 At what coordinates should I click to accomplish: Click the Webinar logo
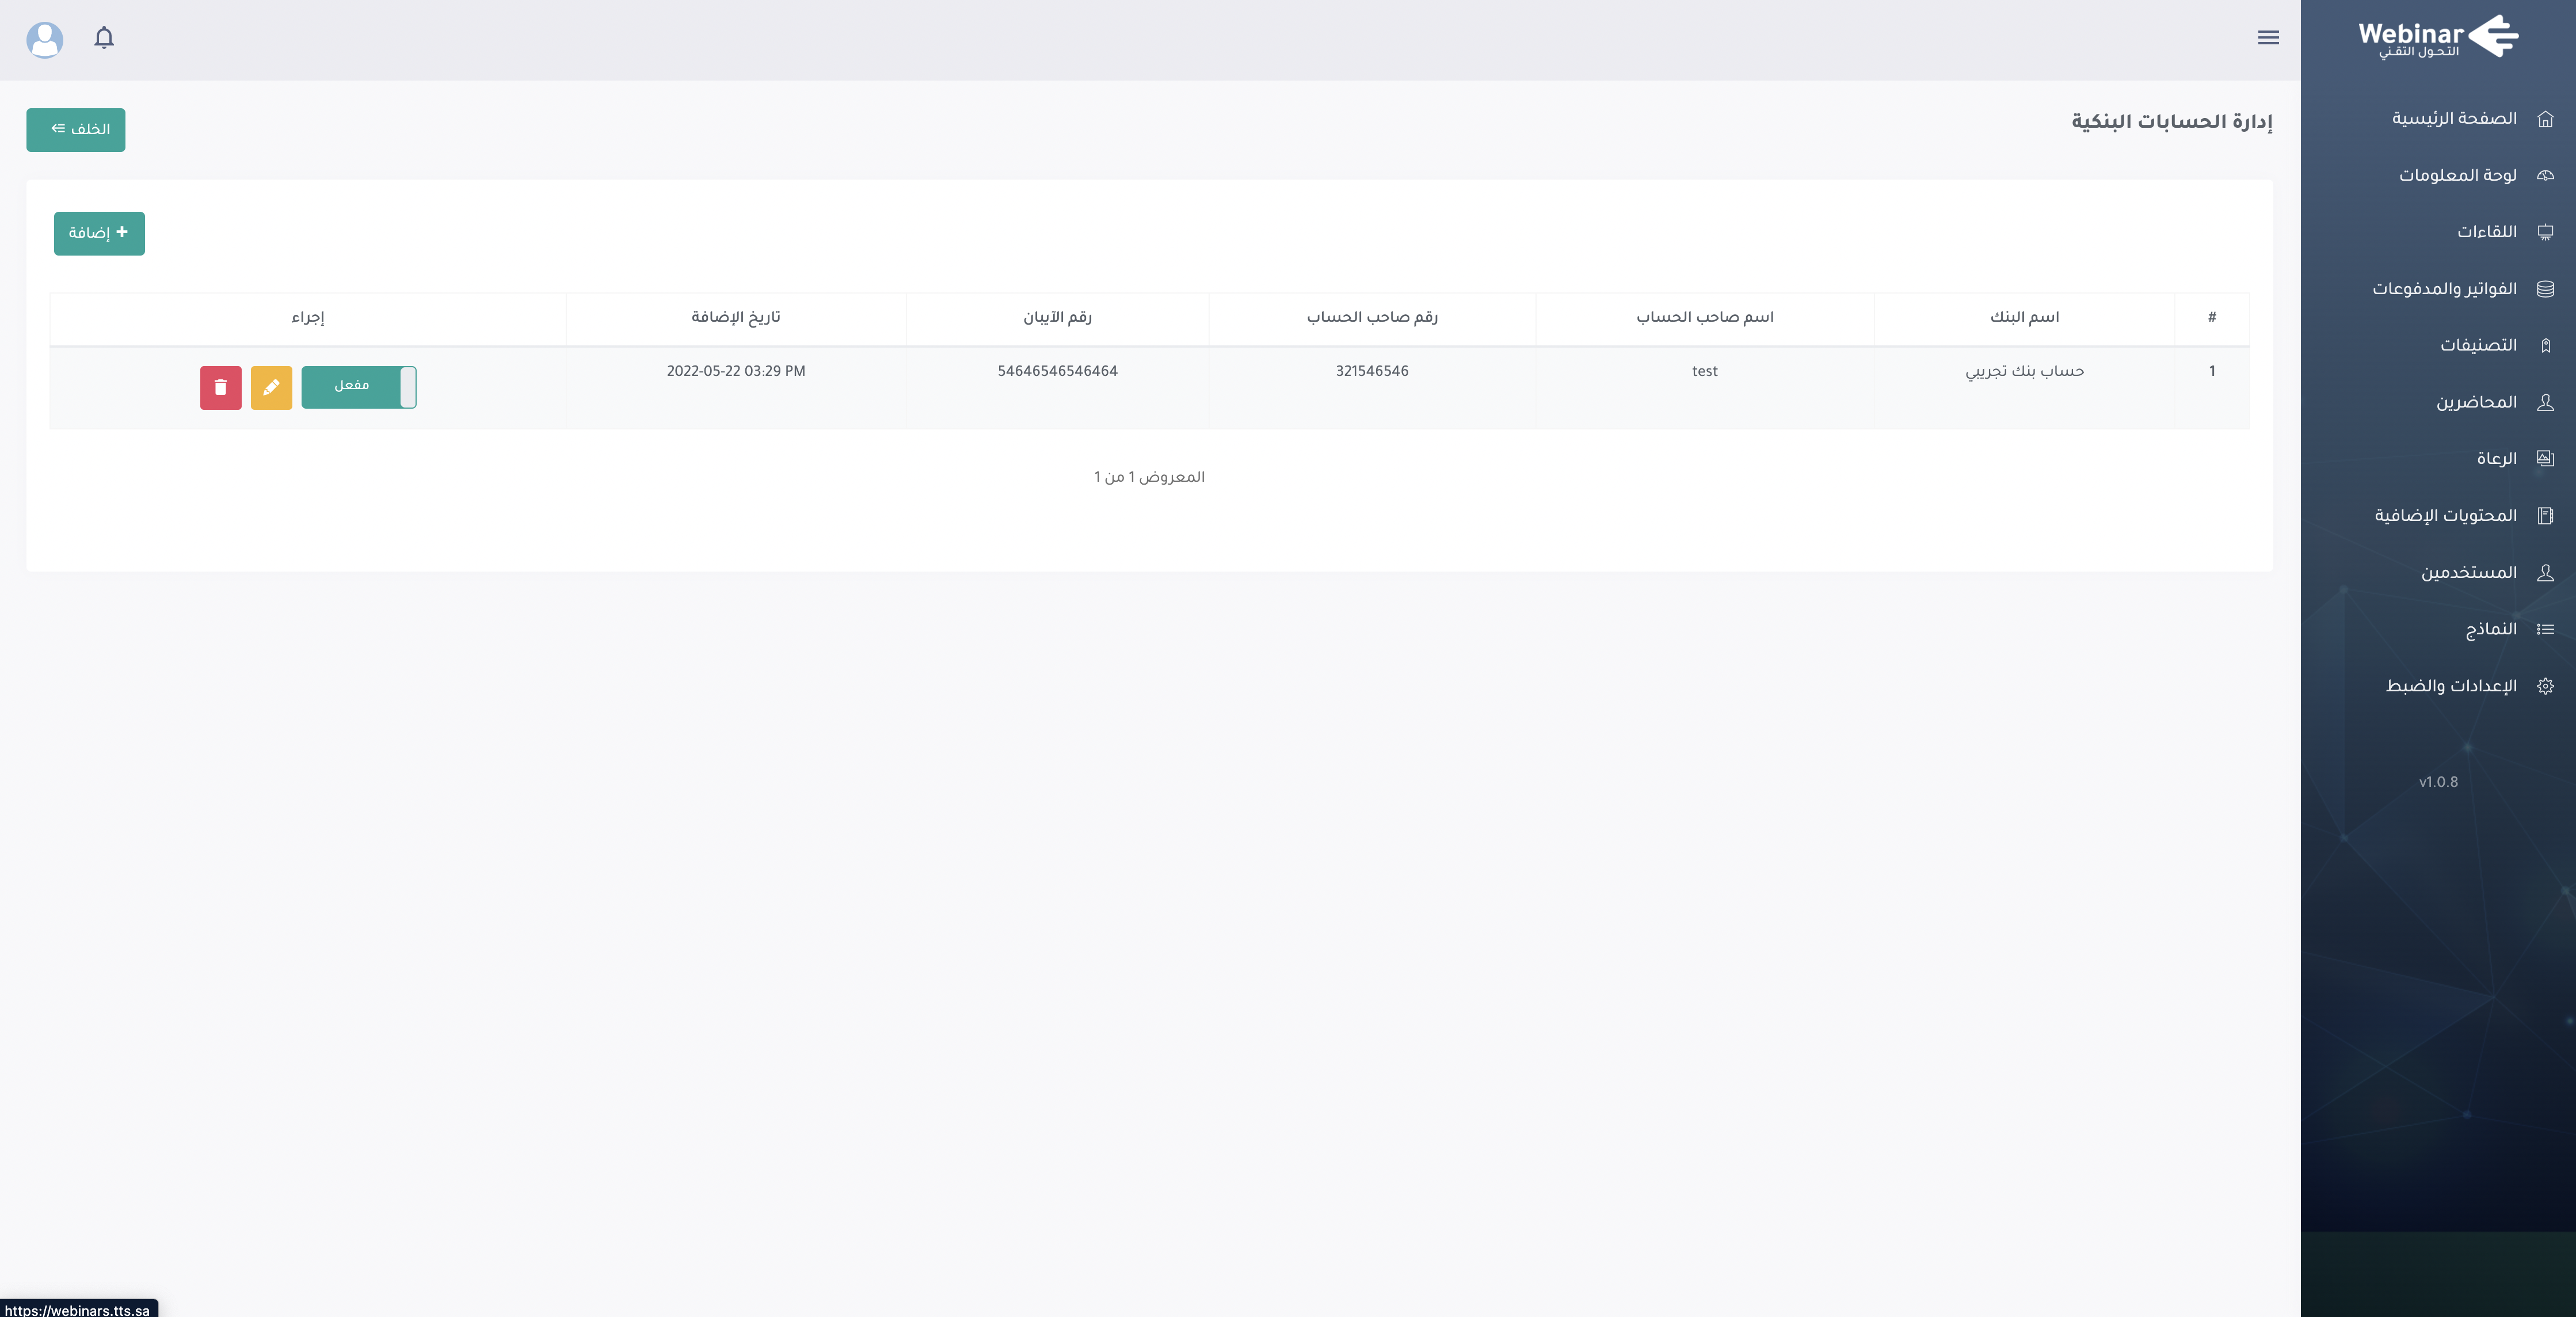(x=2437, y=37)
